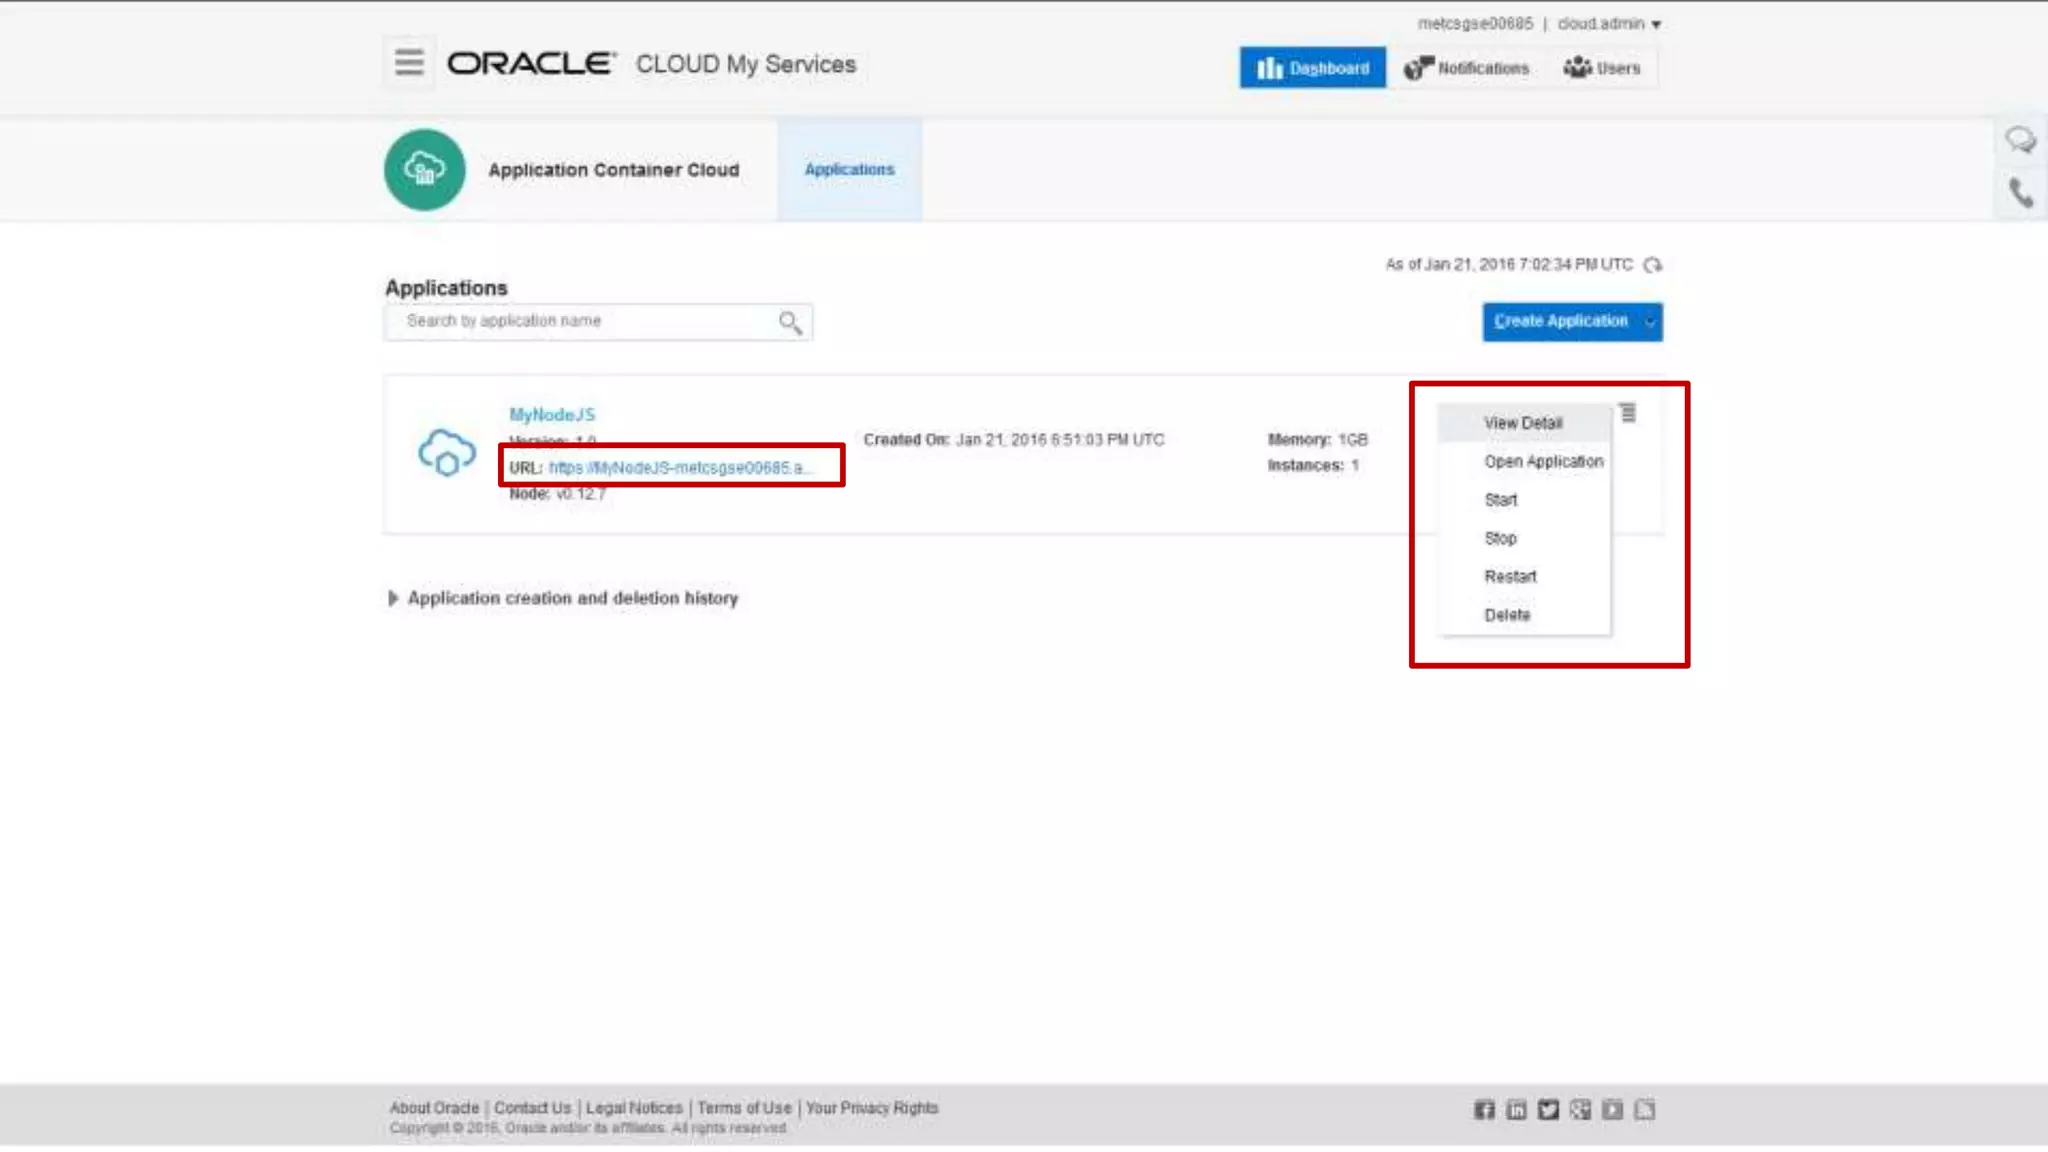Click the application actions menu icon

(1628, 413)
